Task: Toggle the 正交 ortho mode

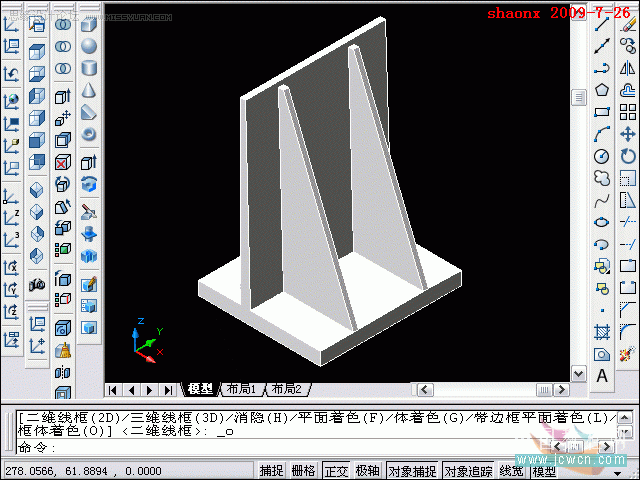Action: click(336, 471)
